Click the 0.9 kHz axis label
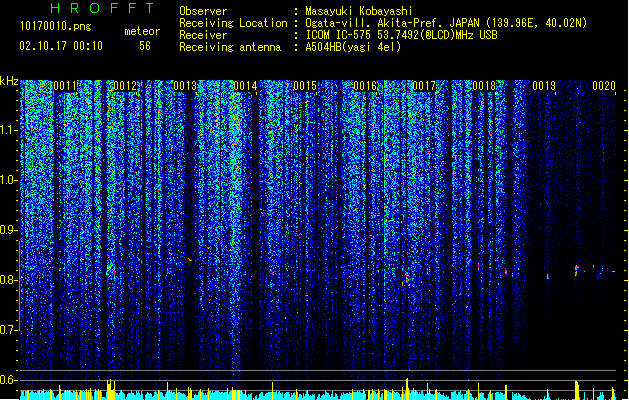This screenshot has width=629, height=400. click(9, 230)
